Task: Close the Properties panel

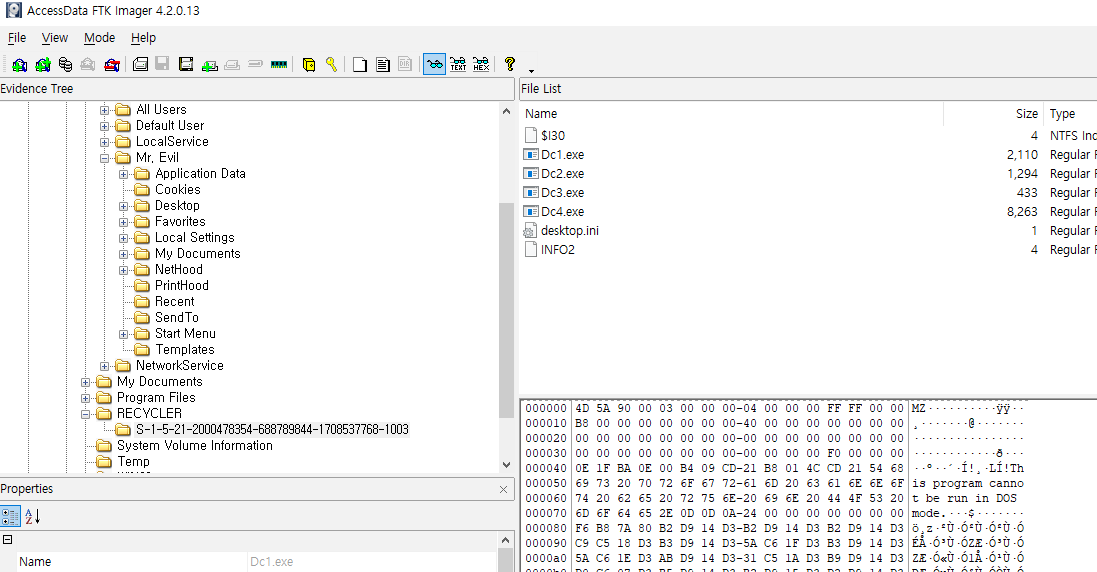Action: click(x=503, y=489)
